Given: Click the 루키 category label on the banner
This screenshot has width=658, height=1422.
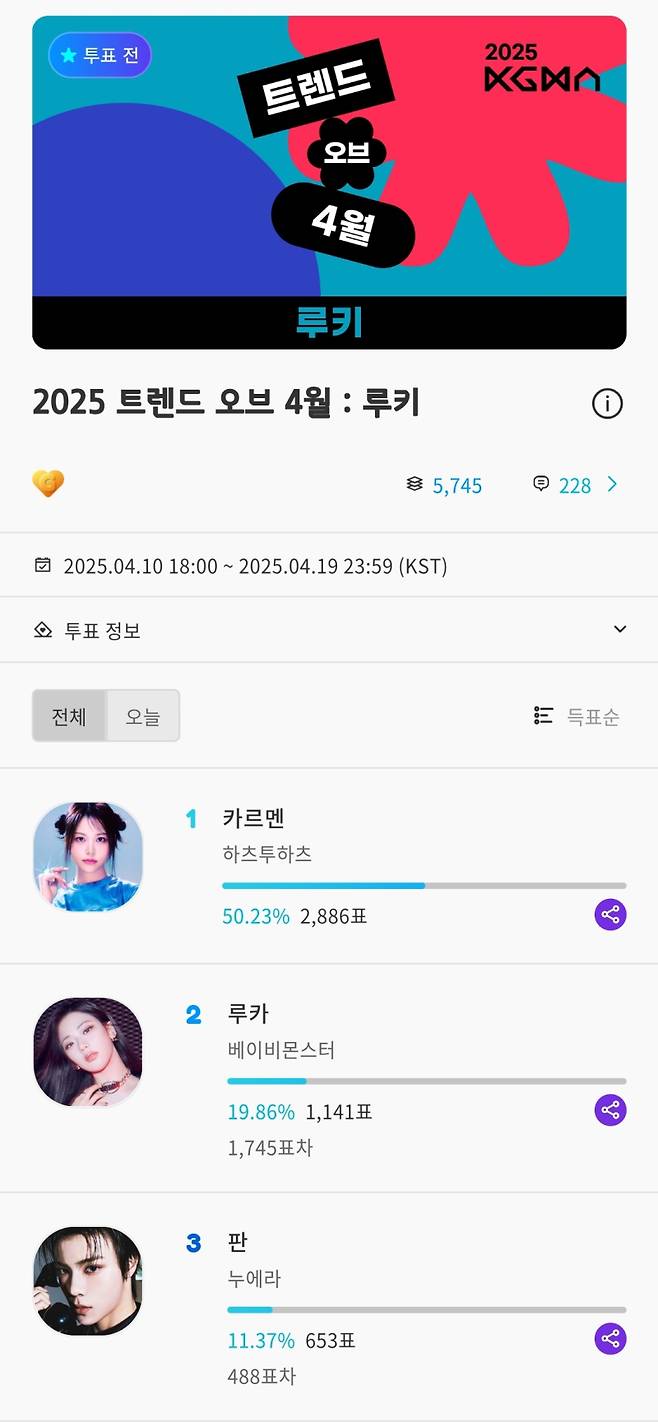Looking at the screenshot, I should click(x=329, y=322).
